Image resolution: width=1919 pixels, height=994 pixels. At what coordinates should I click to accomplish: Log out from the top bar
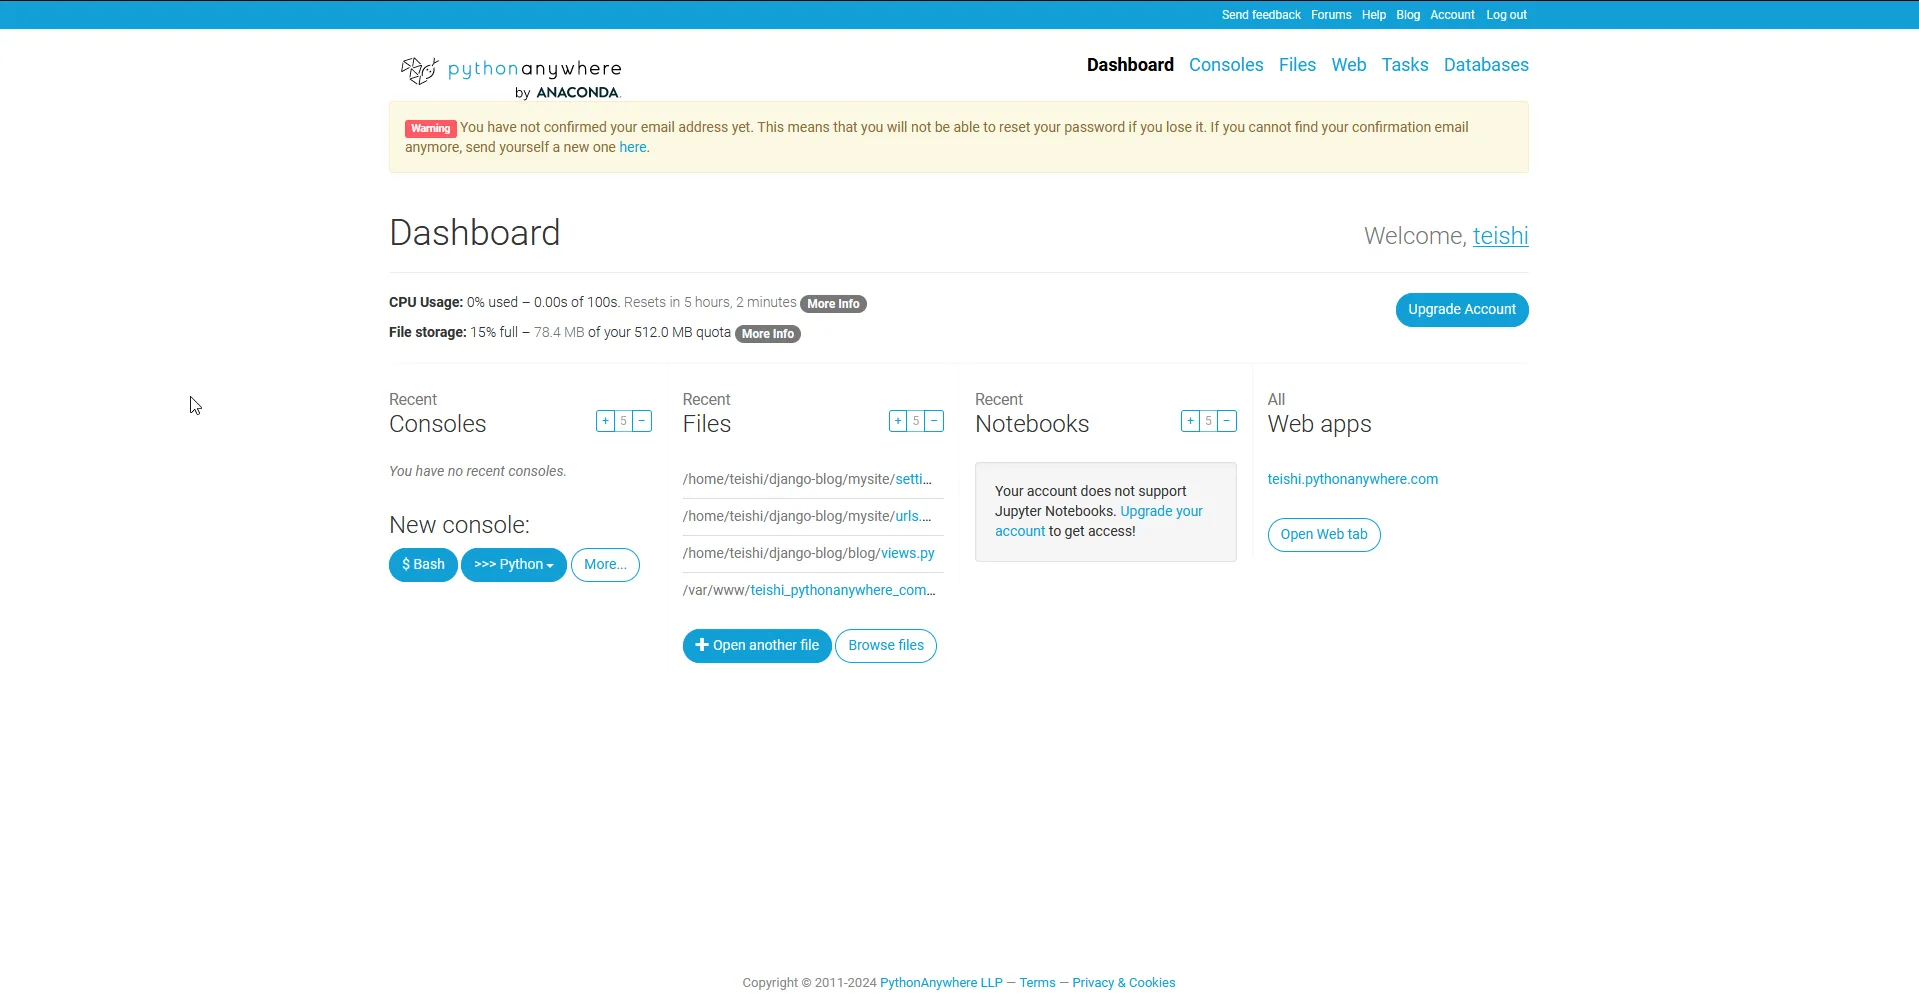(x=1506, y=15)
